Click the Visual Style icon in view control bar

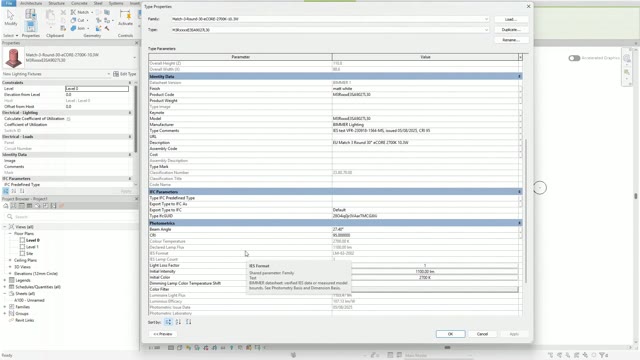point(180,348)
